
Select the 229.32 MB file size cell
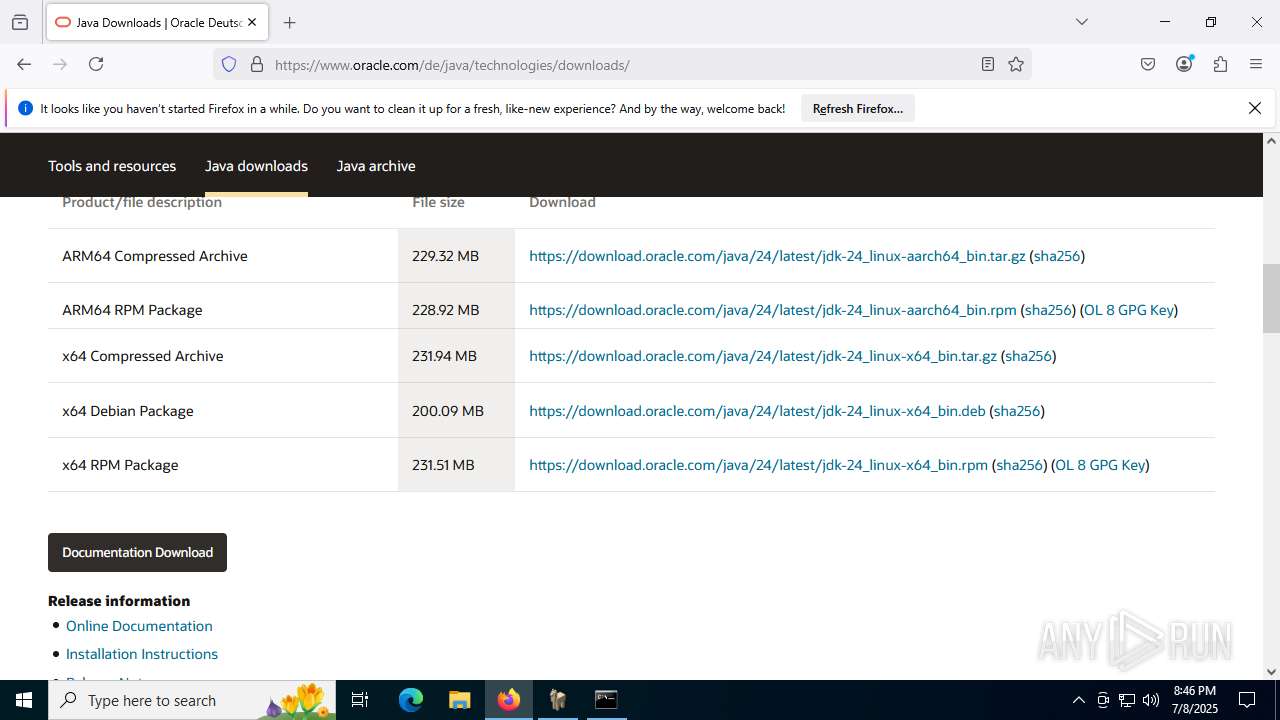pyautogui.click(x=456, y=256)
